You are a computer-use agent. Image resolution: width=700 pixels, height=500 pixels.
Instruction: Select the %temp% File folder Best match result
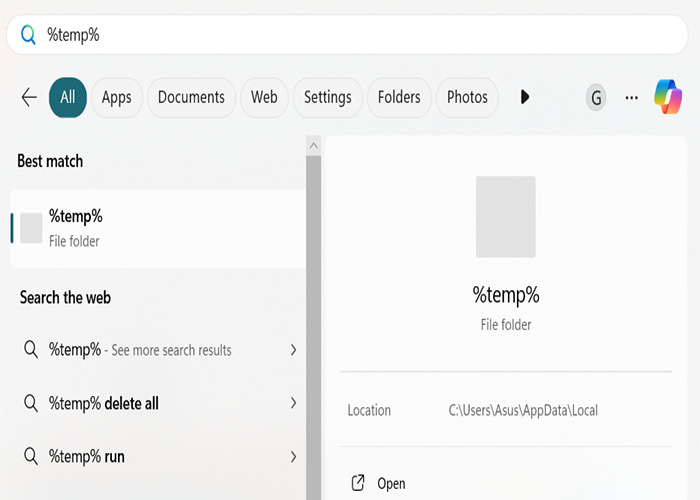click(x=158, y=228)
